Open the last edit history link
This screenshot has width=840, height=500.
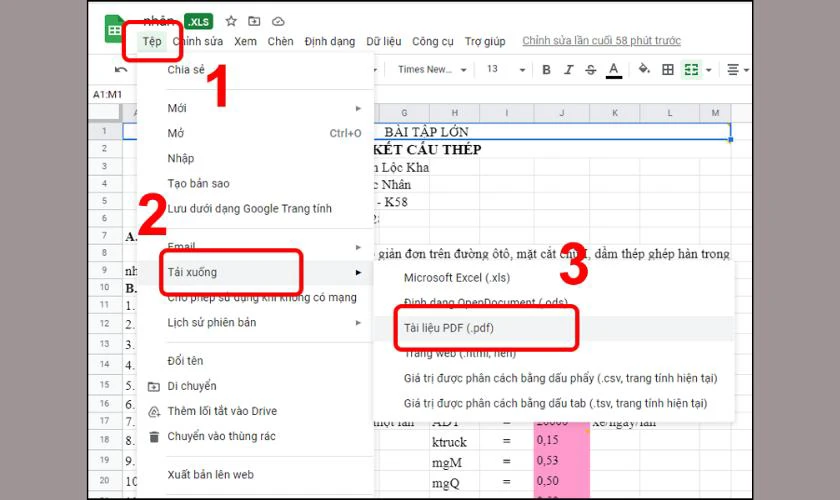pyautogui.click(x=602, y=41)
